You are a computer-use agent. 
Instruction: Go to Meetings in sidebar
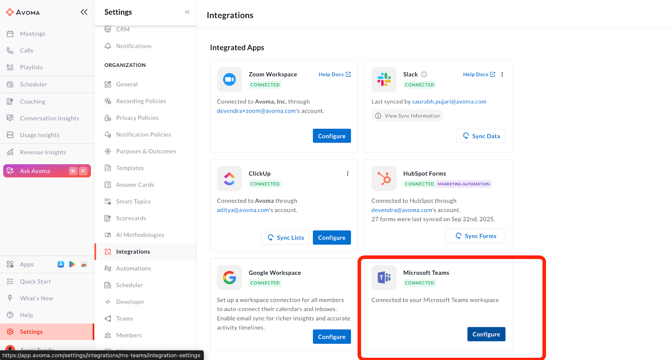tap(32, 34)
